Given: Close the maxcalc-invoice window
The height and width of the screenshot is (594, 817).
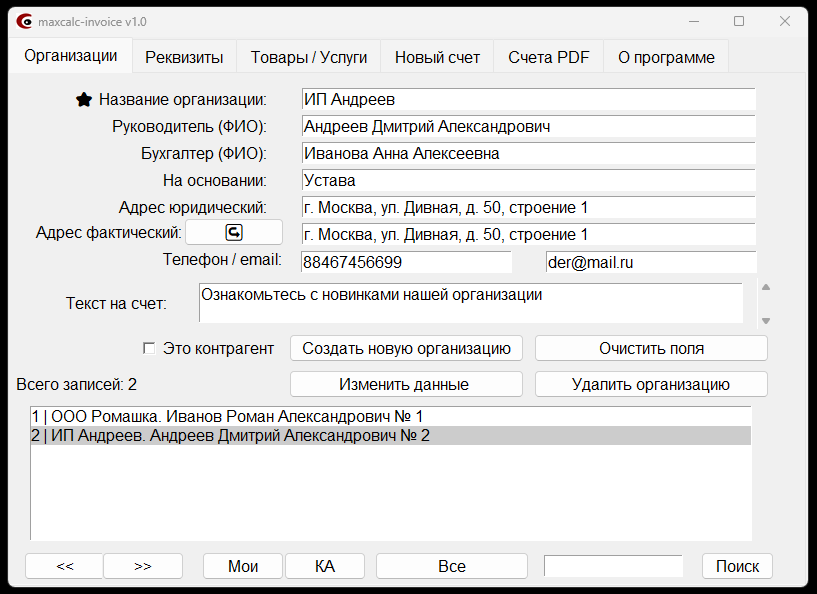Looking at the screenshot, I should pos(785,21).
